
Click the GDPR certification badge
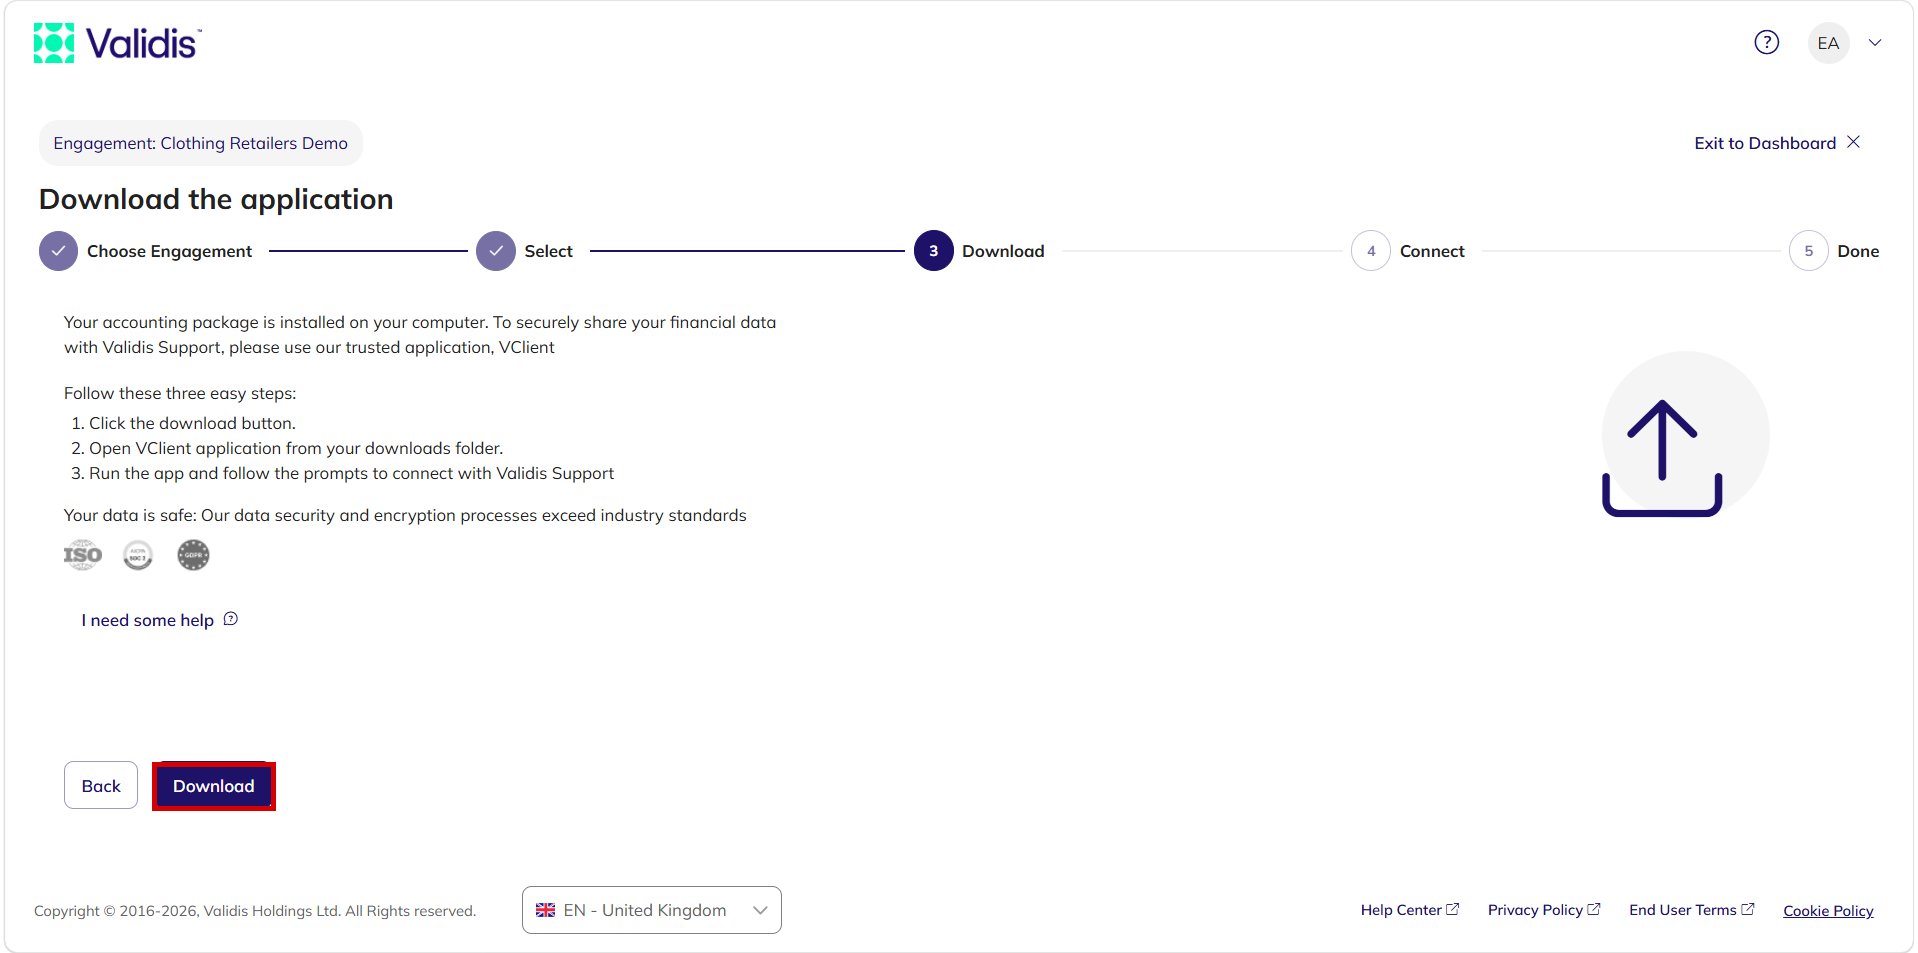(193, 555)
